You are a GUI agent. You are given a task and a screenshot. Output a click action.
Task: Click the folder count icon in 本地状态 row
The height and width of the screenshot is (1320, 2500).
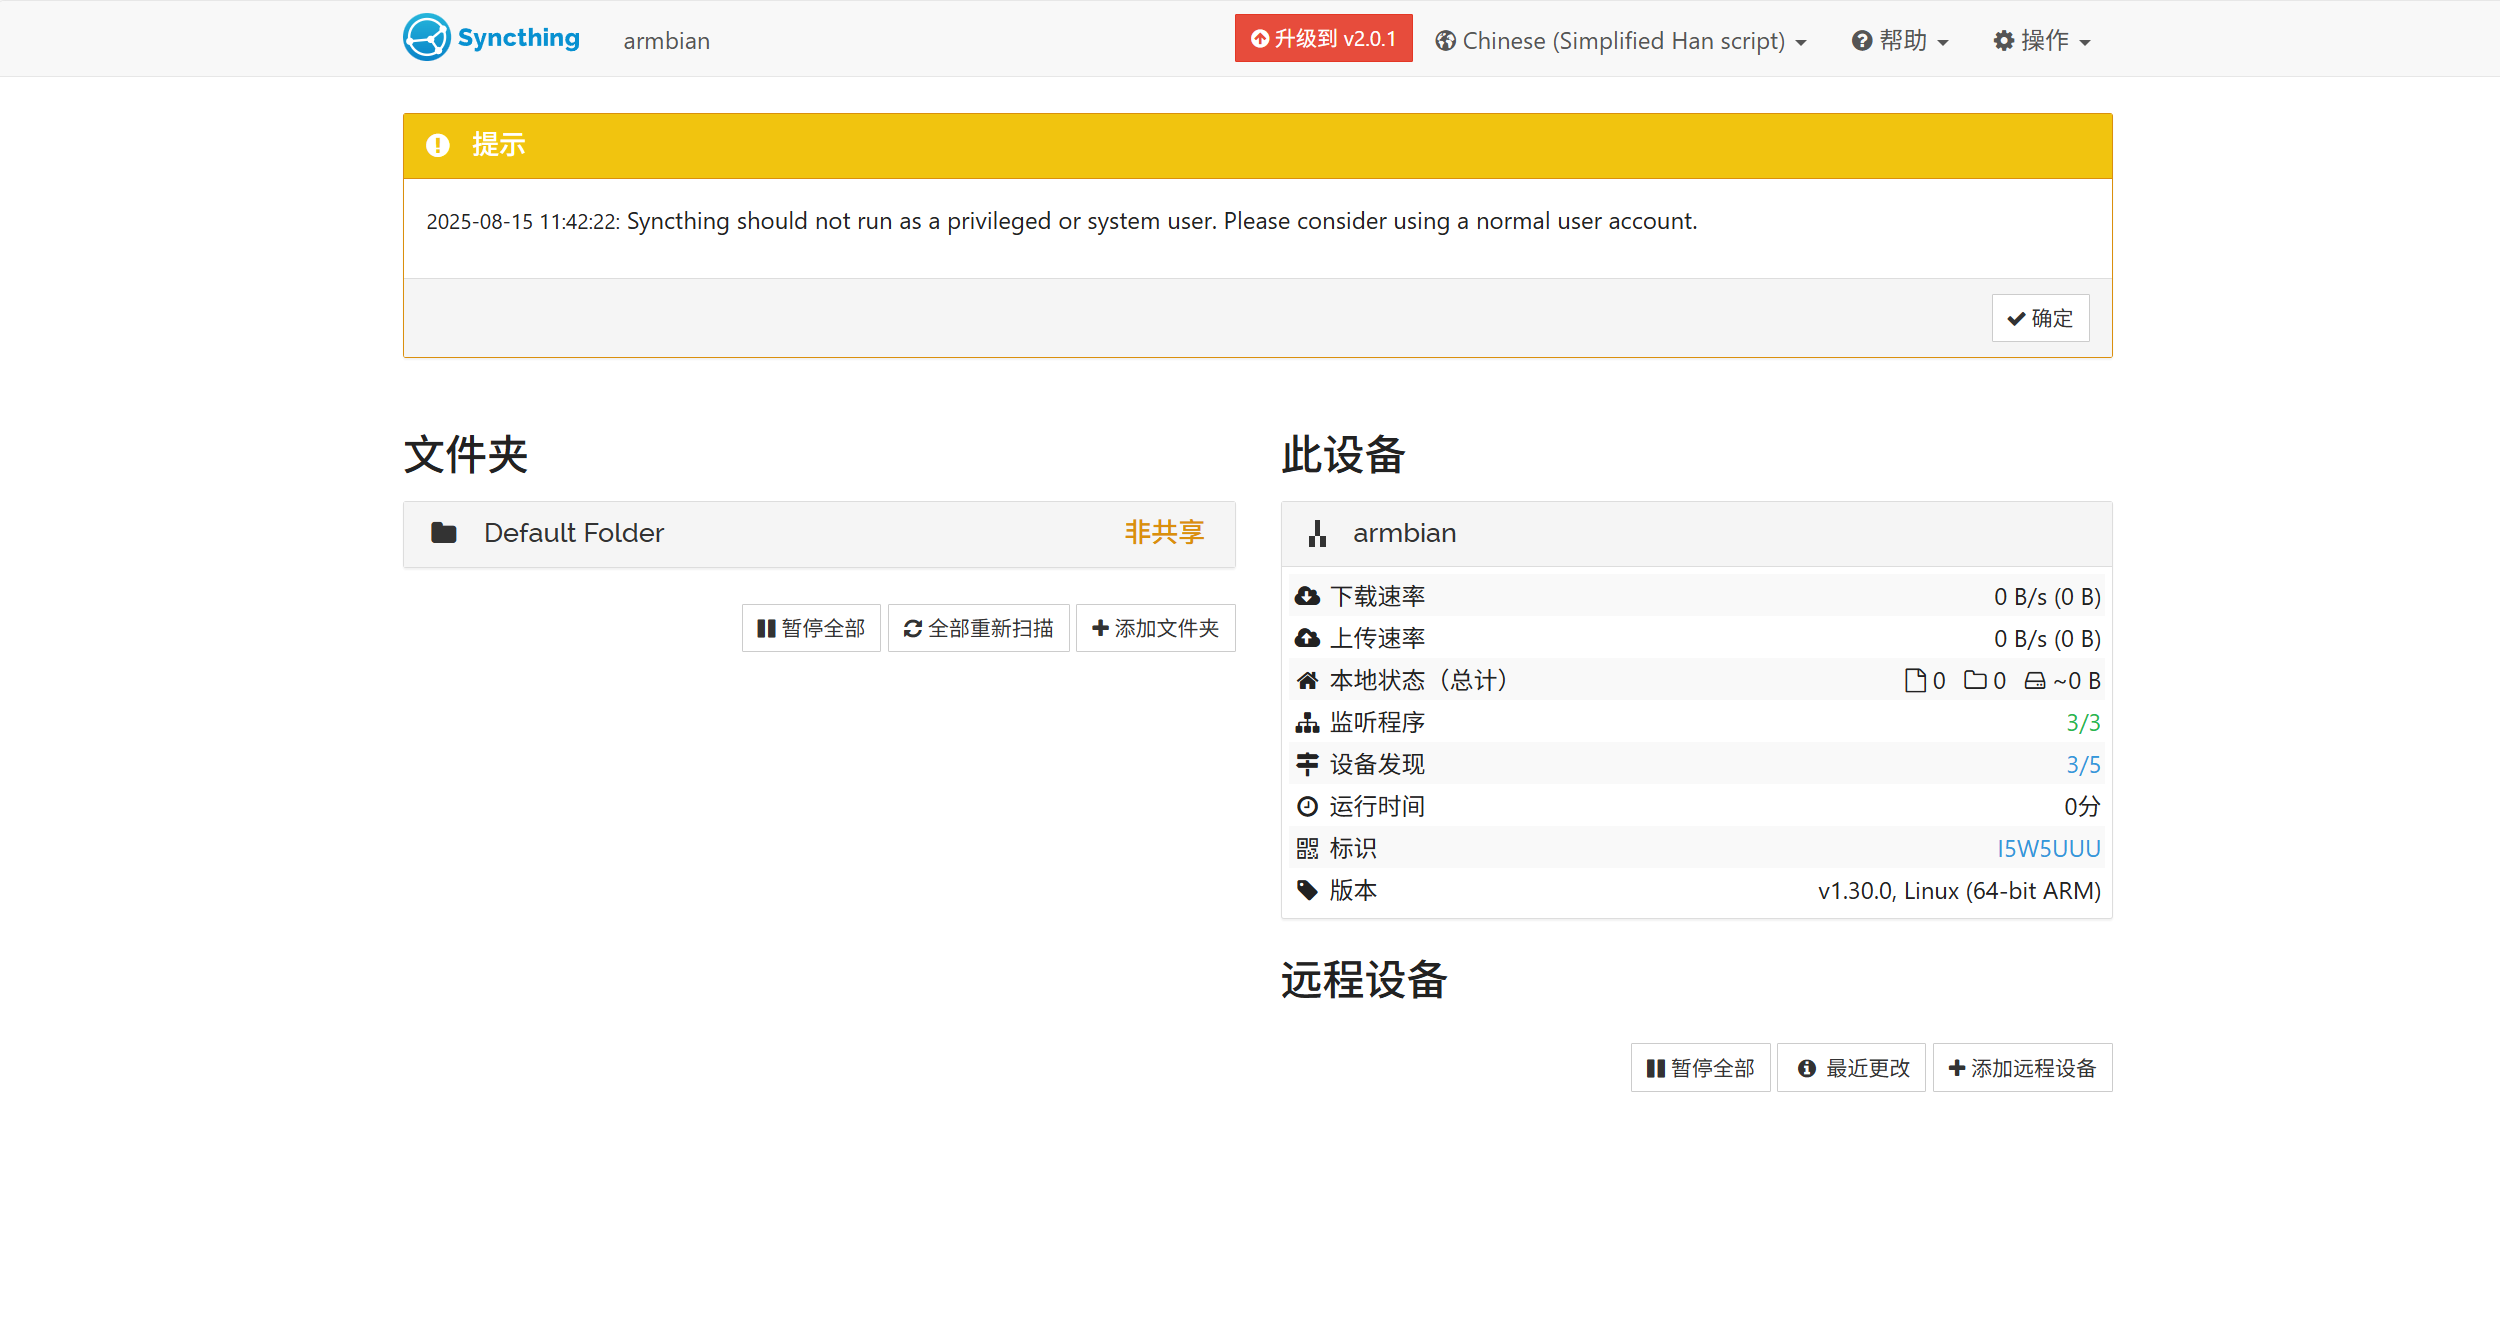coord(1975,680)
